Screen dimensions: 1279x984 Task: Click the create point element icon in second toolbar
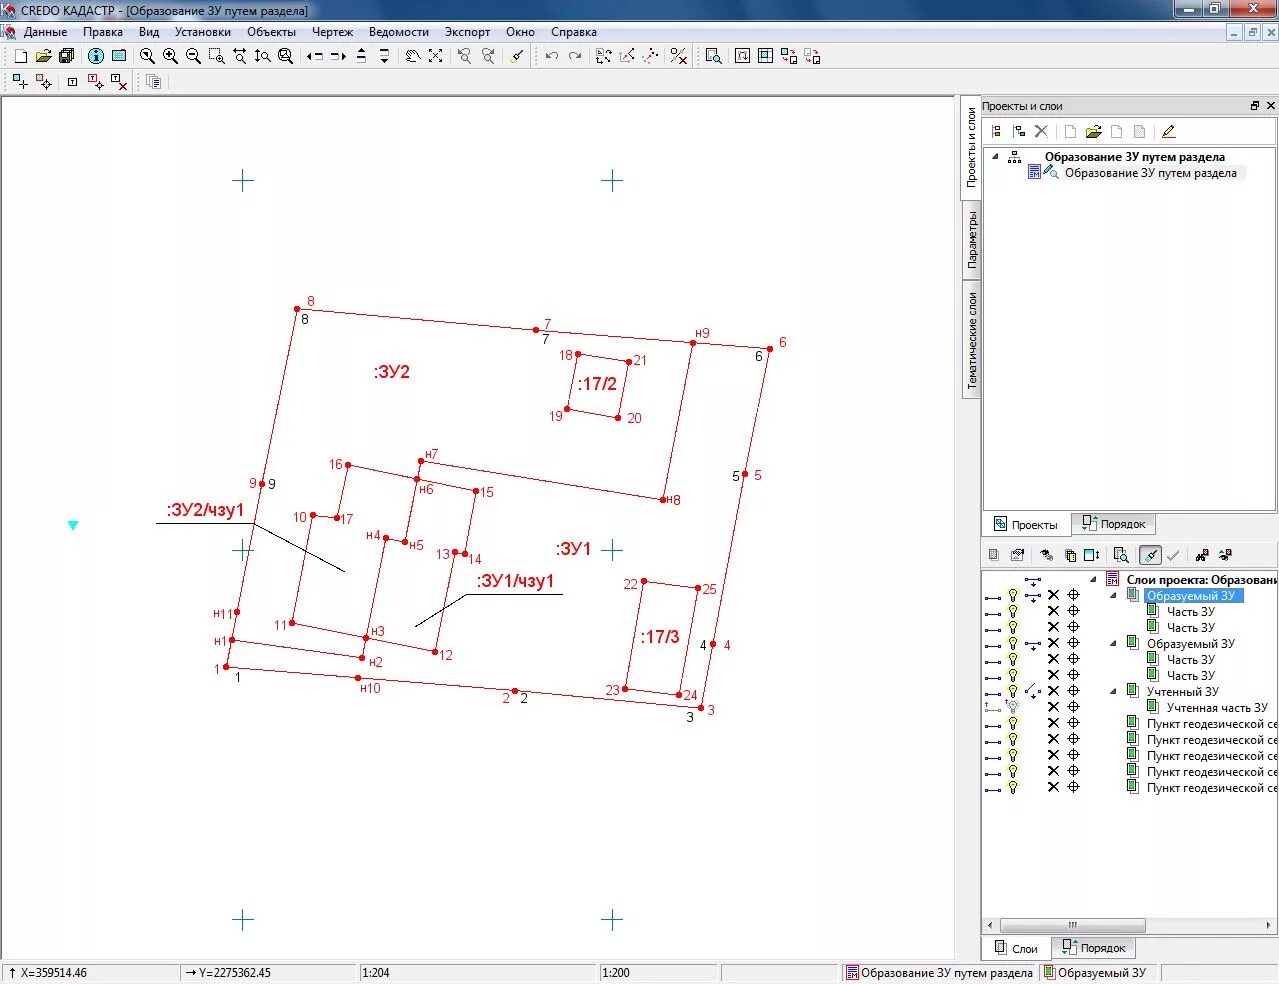point(20,81)
